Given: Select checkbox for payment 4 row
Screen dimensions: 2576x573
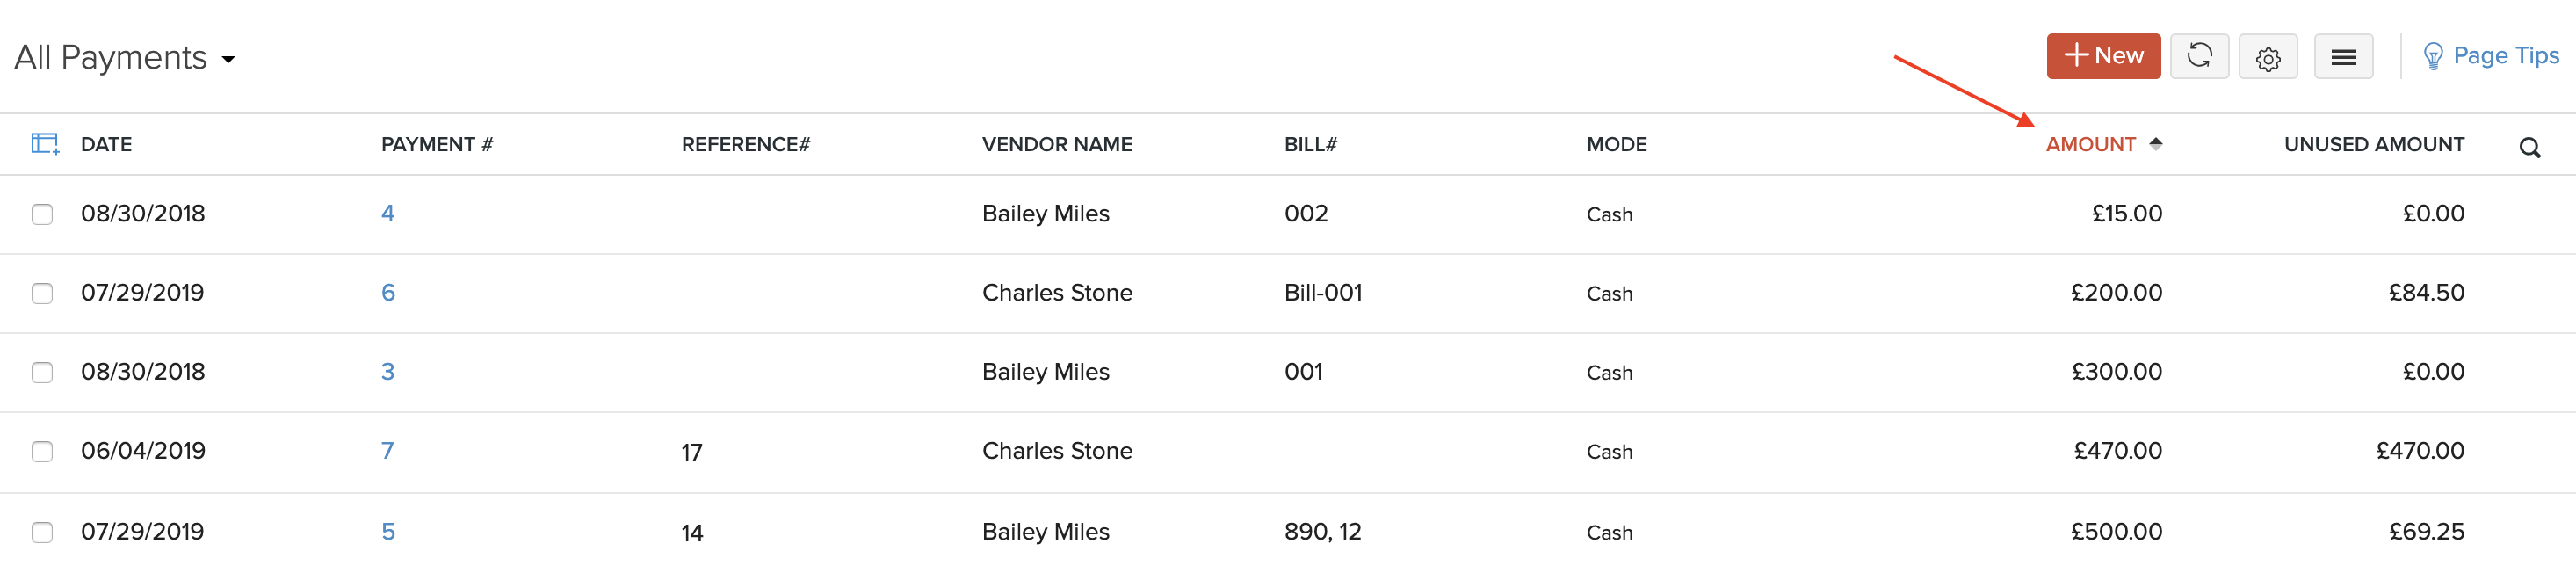Looking at the screenshot, I should (42, 214).
